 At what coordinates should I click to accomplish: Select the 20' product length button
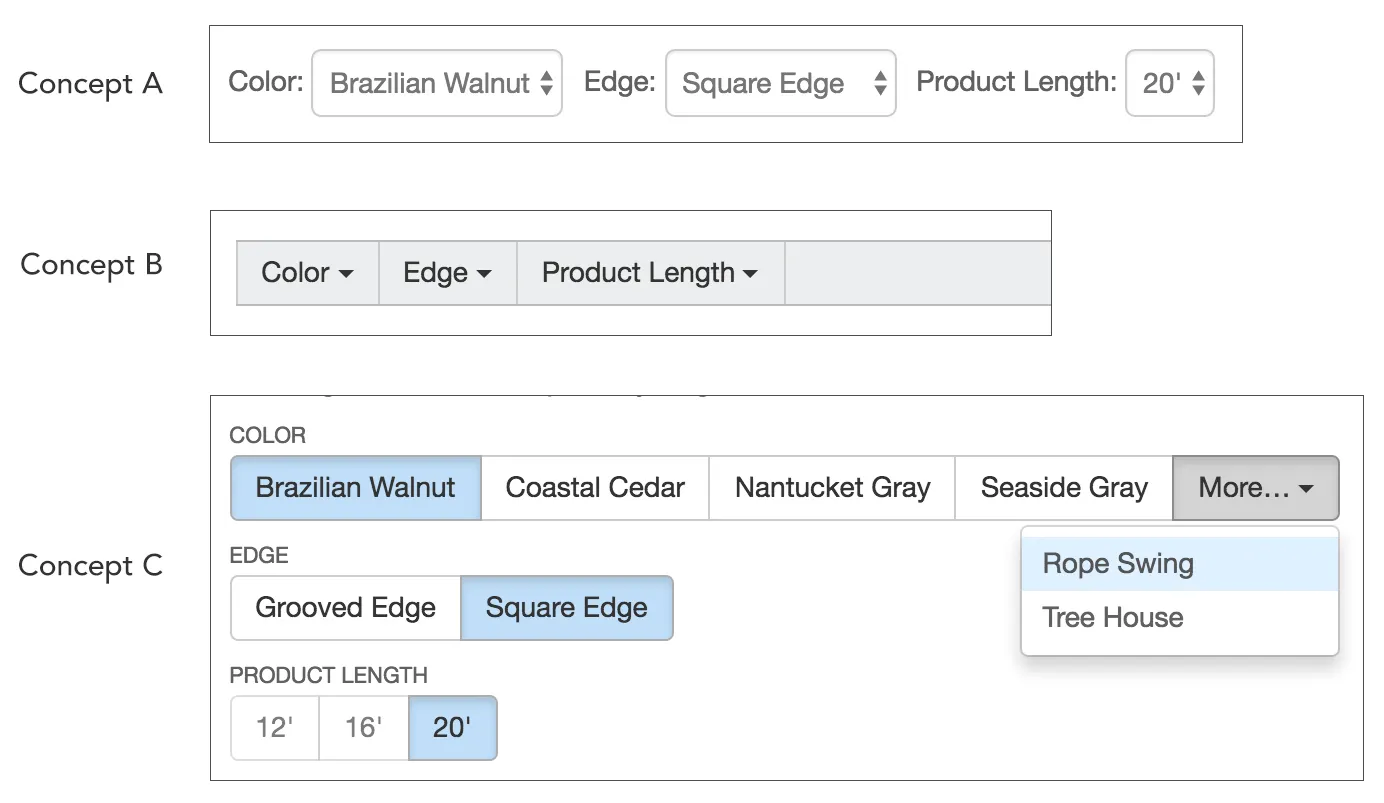point(452,728)
